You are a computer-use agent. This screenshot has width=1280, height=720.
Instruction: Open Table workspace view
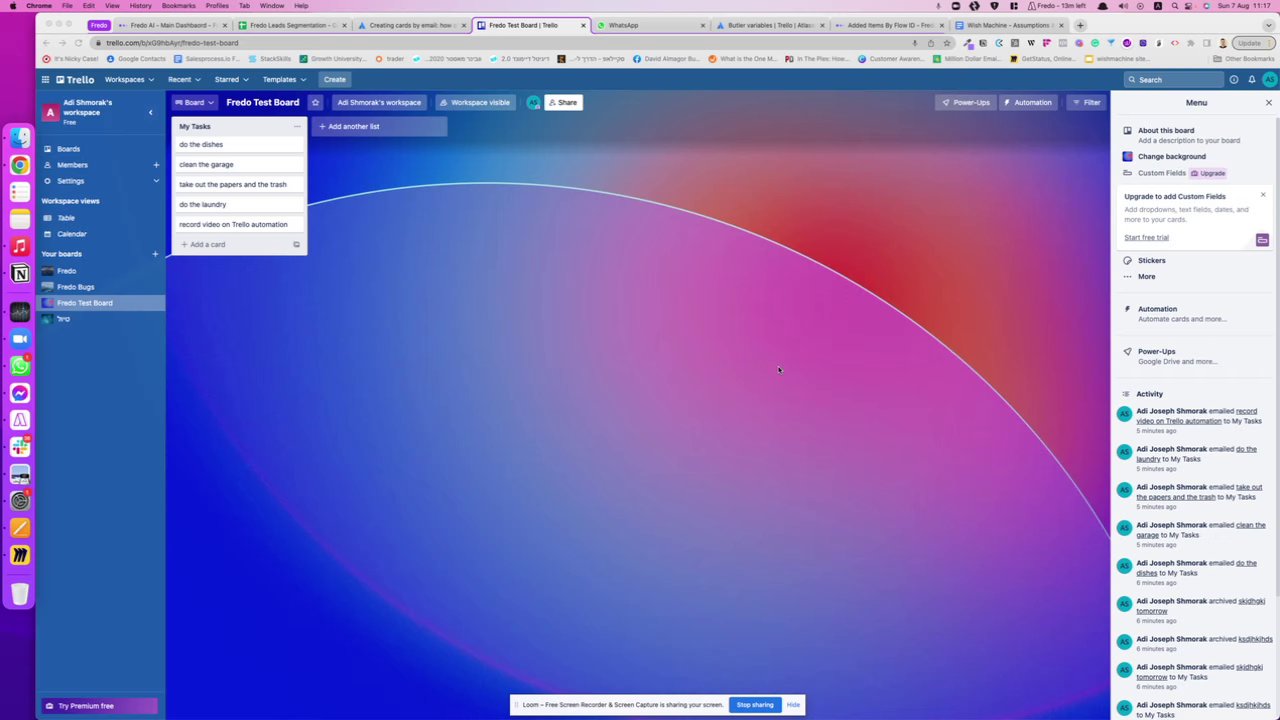click(66, 217)
